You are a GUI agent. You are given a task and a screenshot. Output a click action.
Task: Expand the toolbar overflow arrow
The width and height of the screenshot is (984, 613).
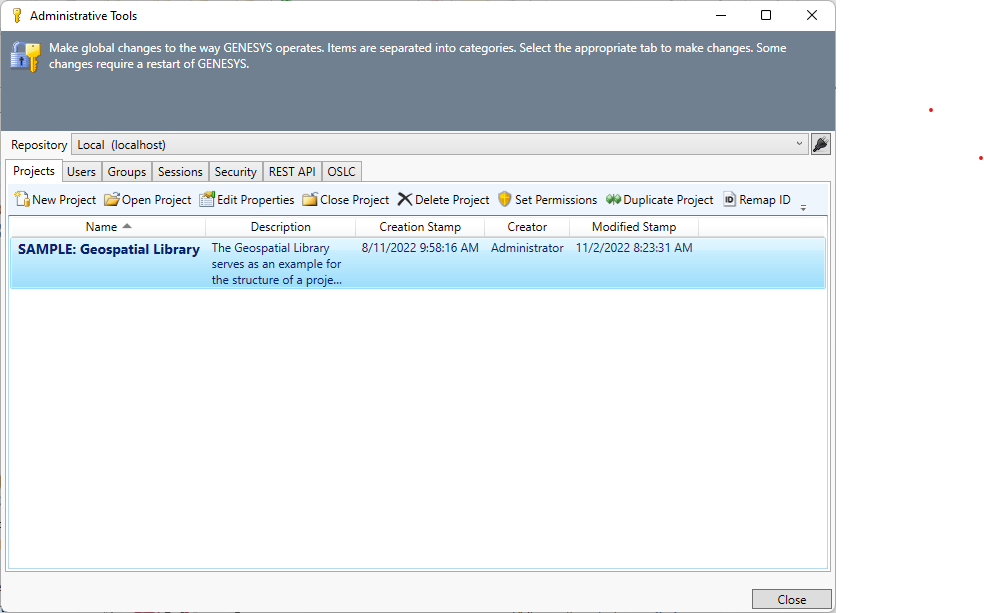[803, 207]
